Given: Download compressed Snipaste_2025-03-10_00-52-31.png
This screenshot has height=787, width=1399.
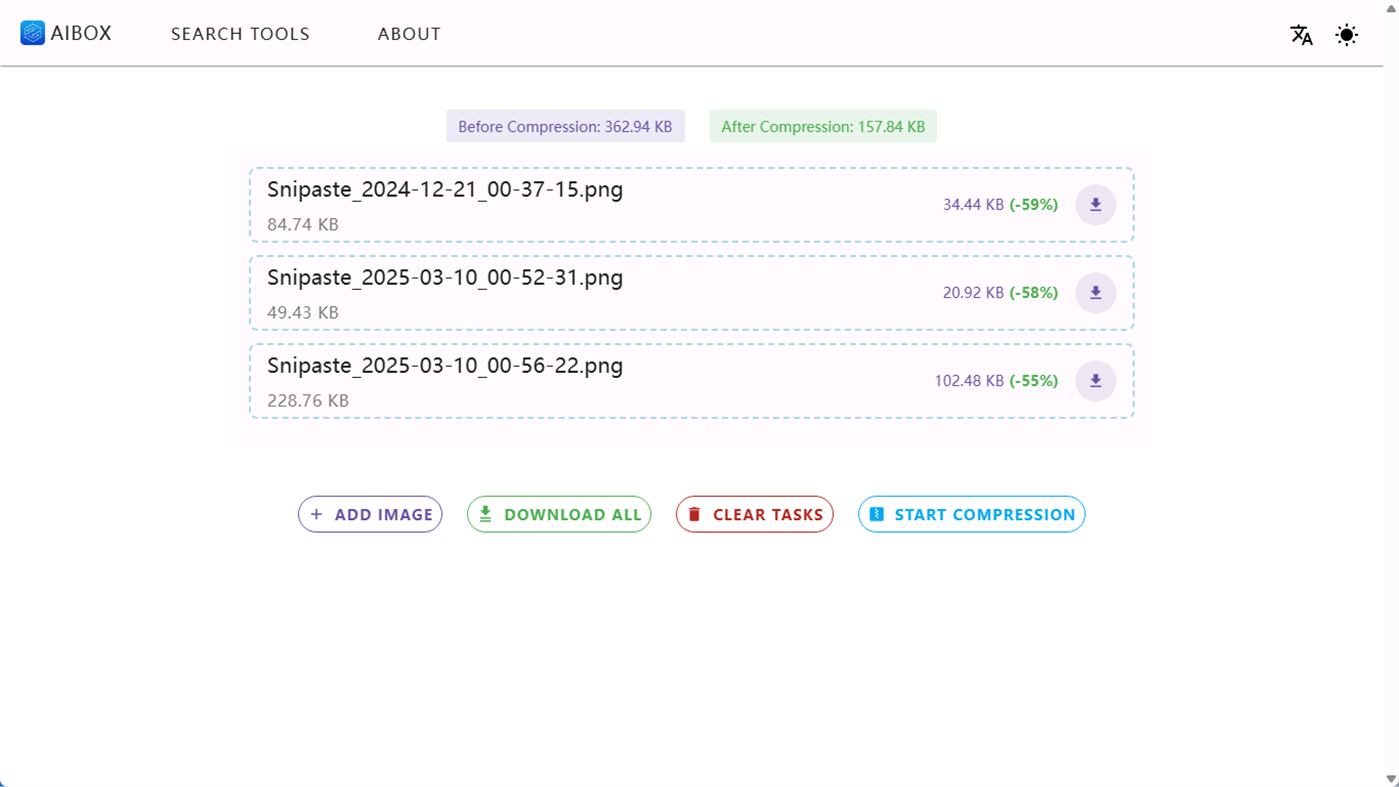Looking at the screenshot, I should coord(1096,293).
